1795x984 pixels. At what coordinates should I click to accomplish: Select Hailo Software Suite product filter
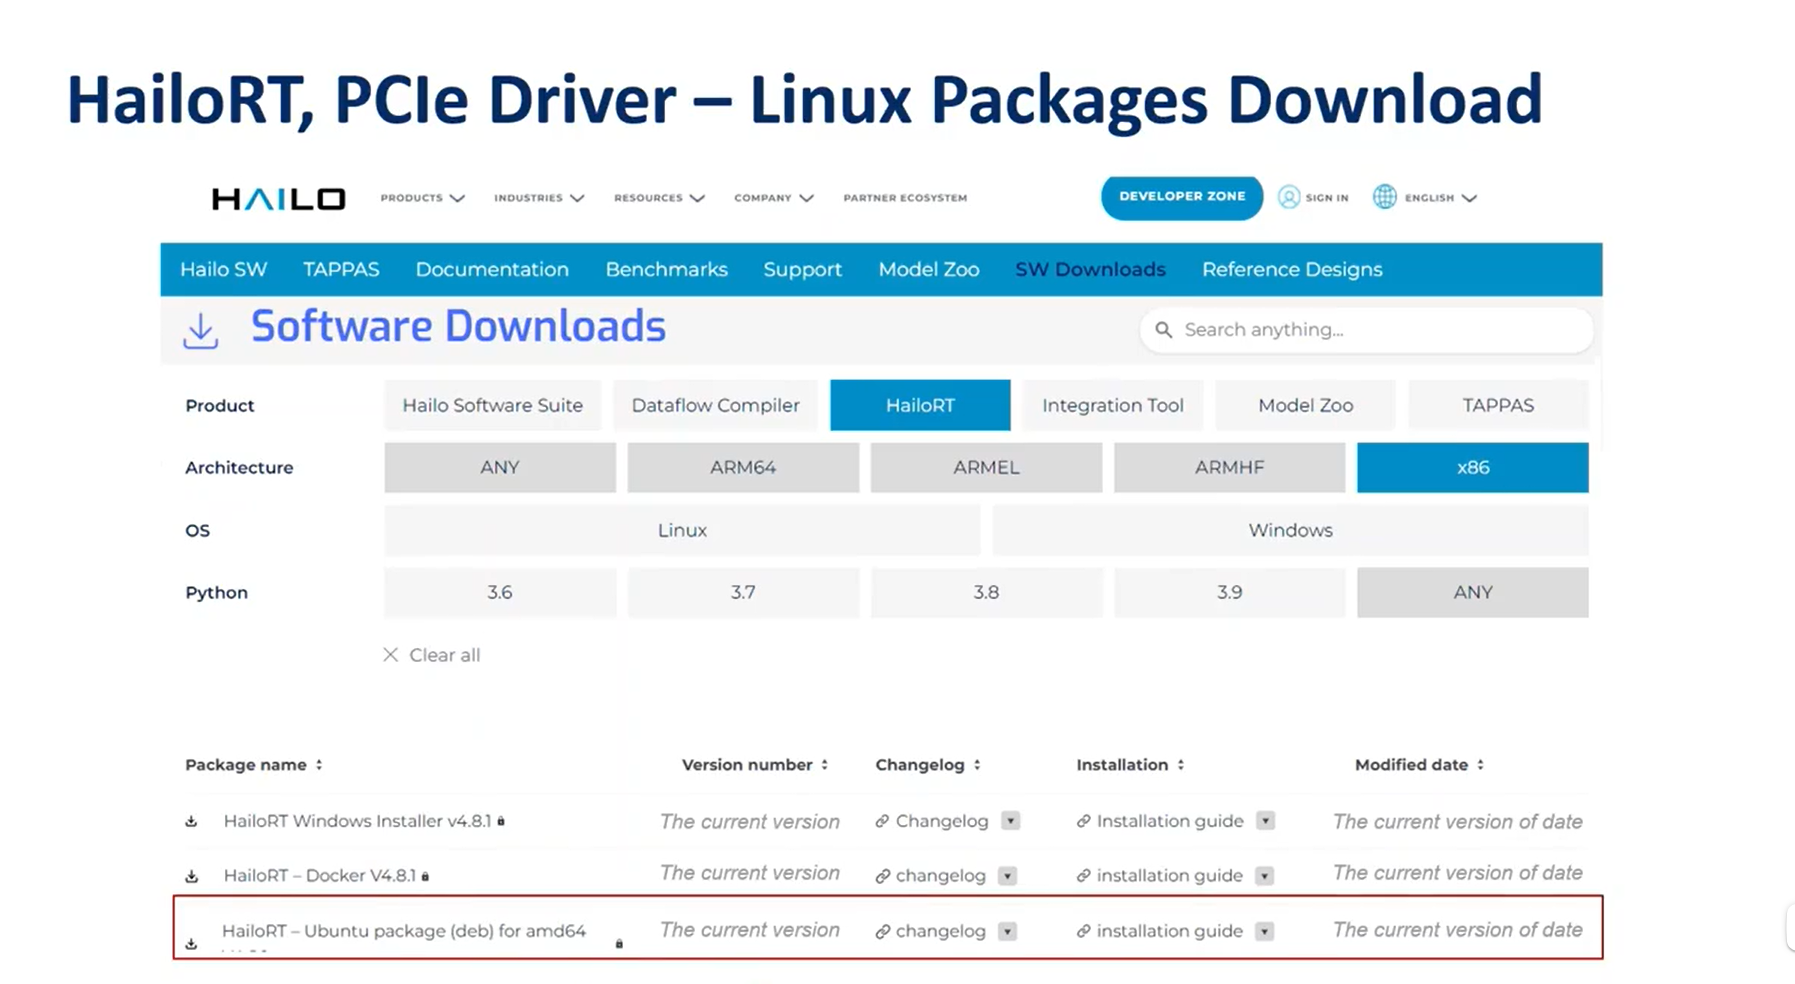[x=493, y=405]
